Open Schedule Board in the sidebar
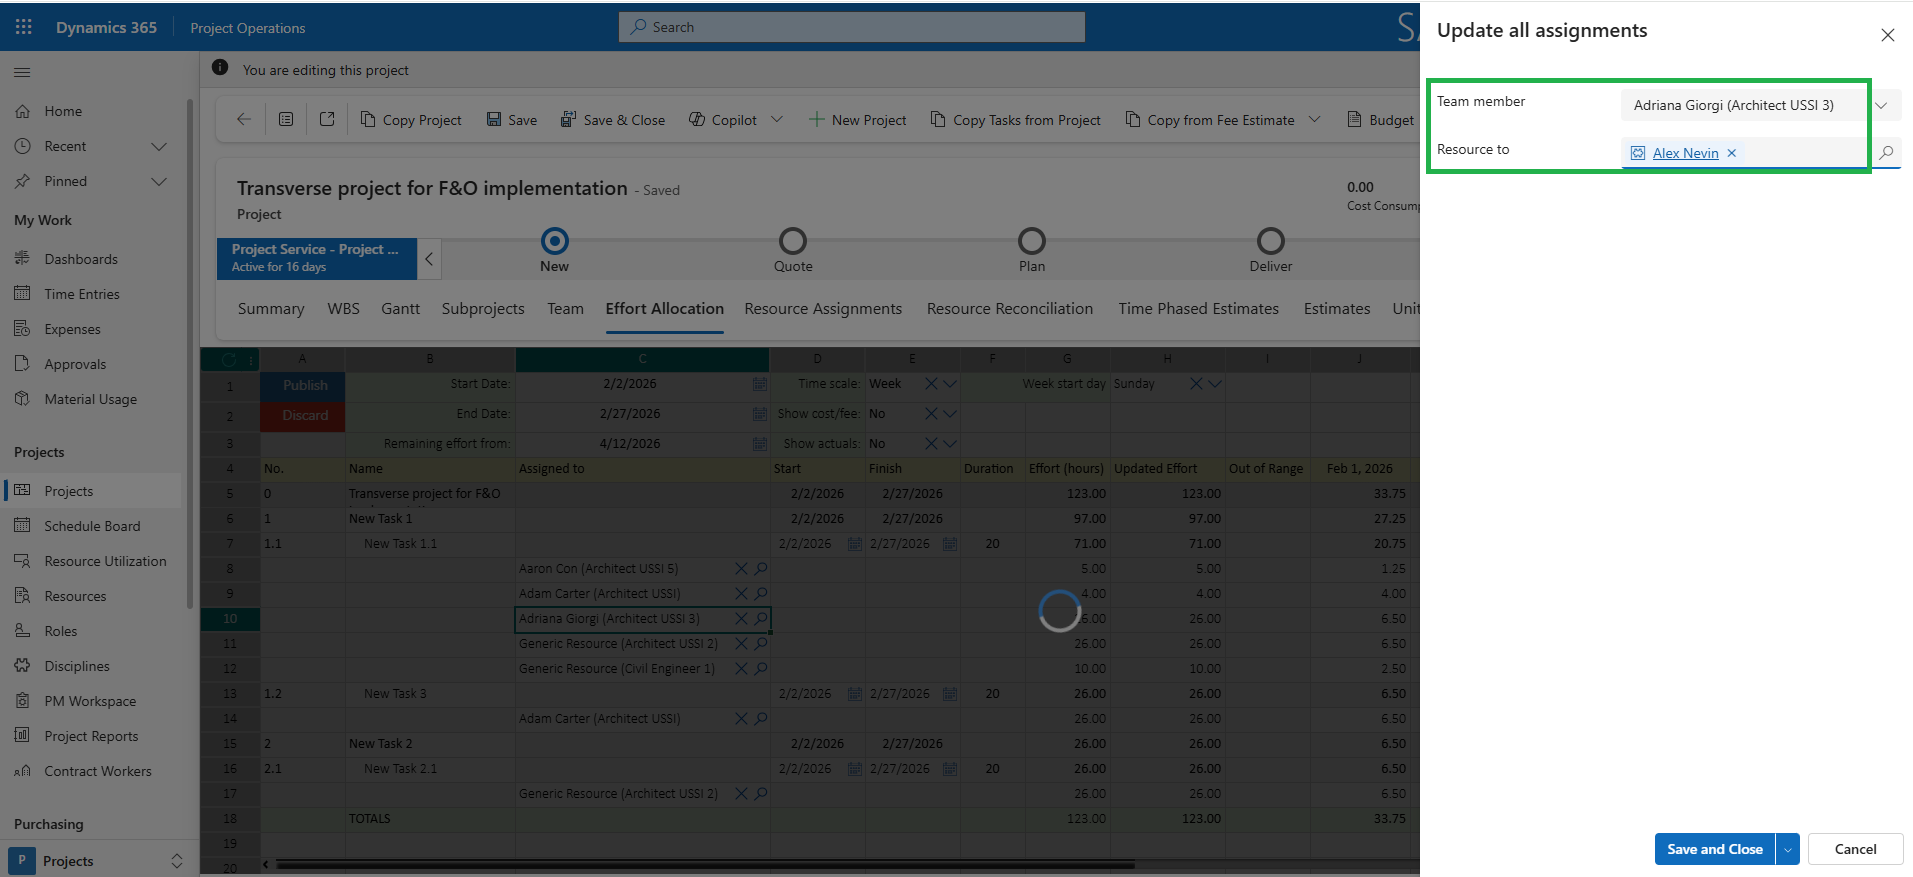Screen dimensions: 1913x877 click(92, 526)
